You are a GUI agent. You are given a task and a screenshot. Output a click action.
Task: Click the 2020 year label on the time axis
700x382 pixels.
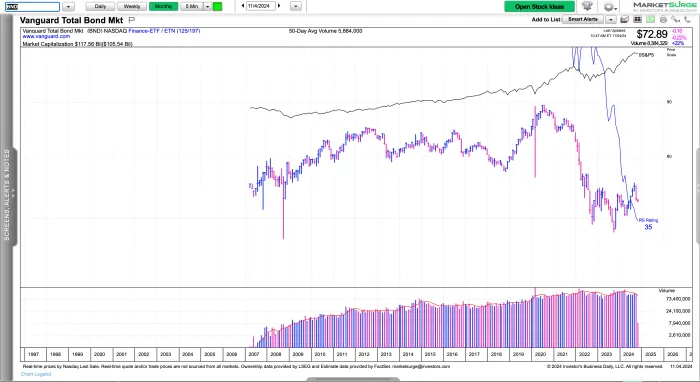coord(540,354)
